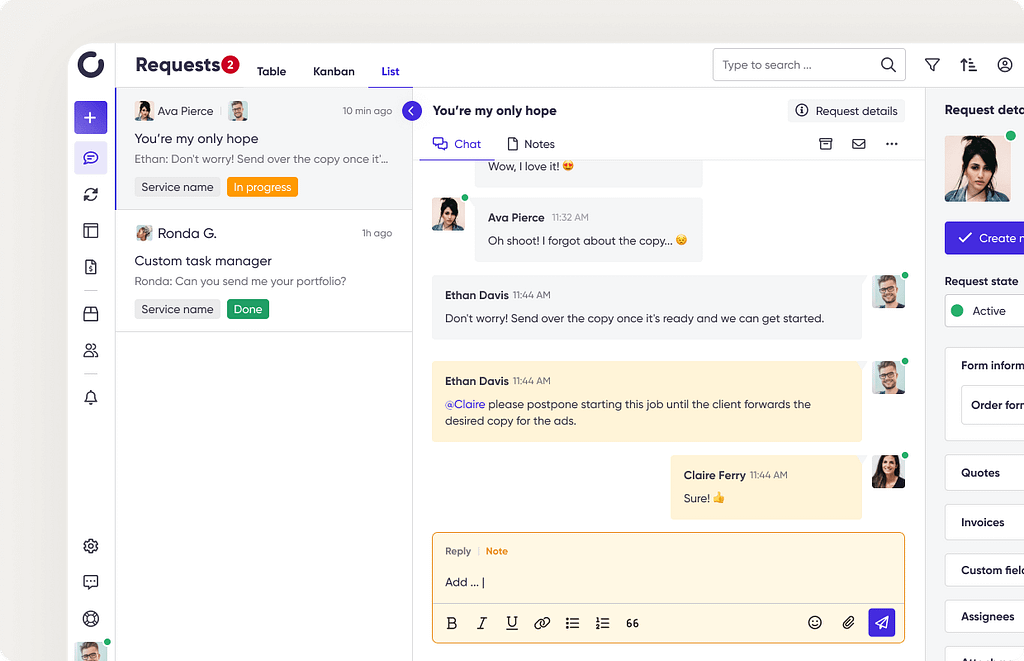Collapse the list with the purple chevron

pyautogui.click(x=411, y=111)
